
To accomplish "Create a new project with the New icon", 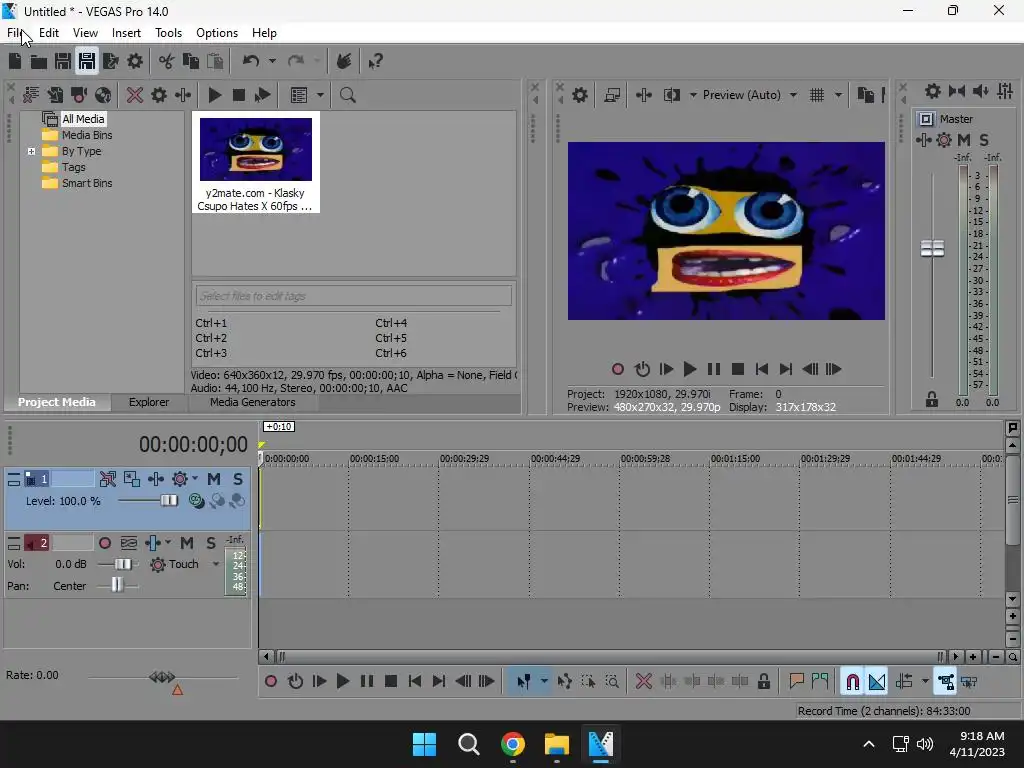I will click(x=15, y=61).
